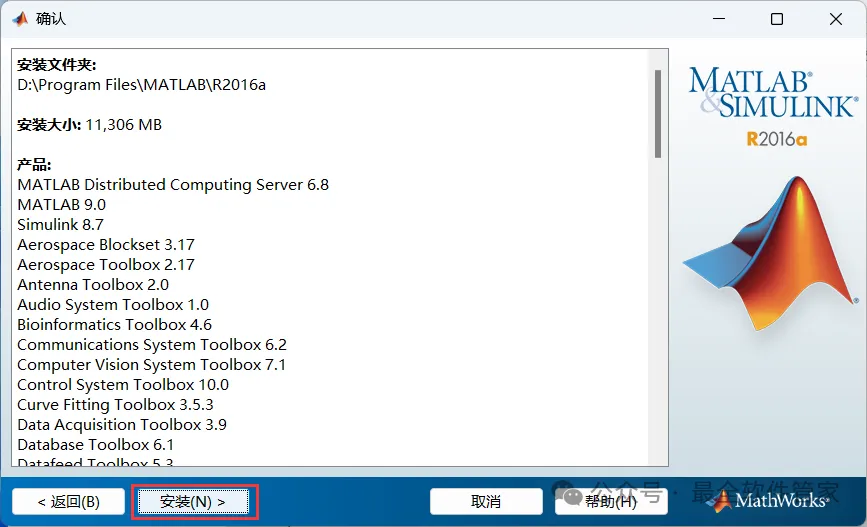The height and width of the screenshot is (527, 867).
Task: Select Aerospace Toolbox 2.17 line
Action: click(x=106, y=265)
